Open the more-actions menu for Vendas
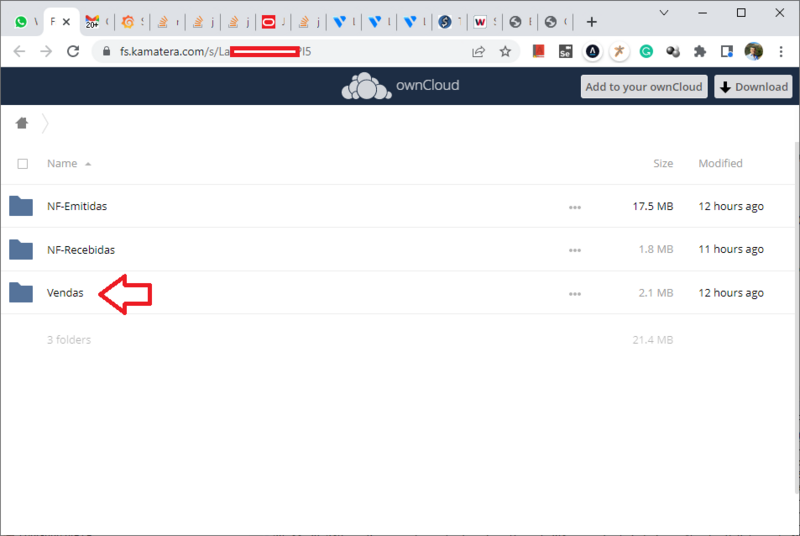Screen dimensions: 800x536 tap(575, 294)
